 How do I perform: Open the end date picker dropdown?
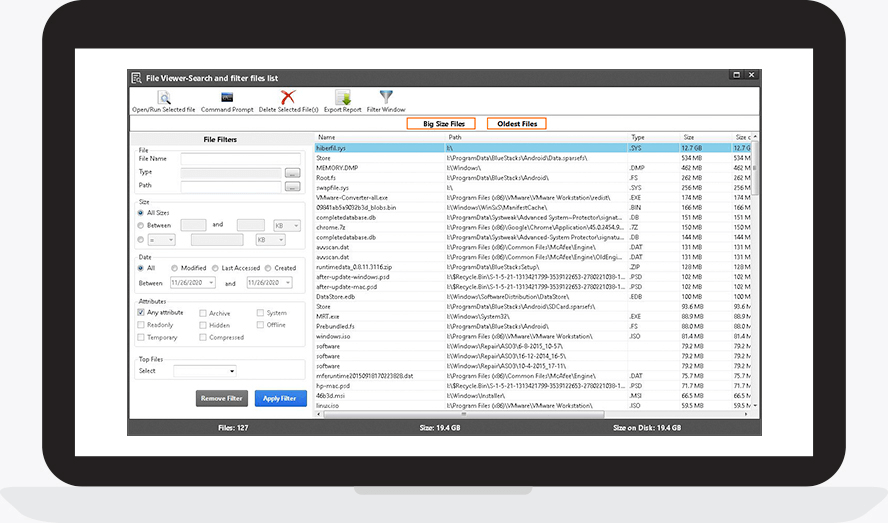click(x=288, y=282)
